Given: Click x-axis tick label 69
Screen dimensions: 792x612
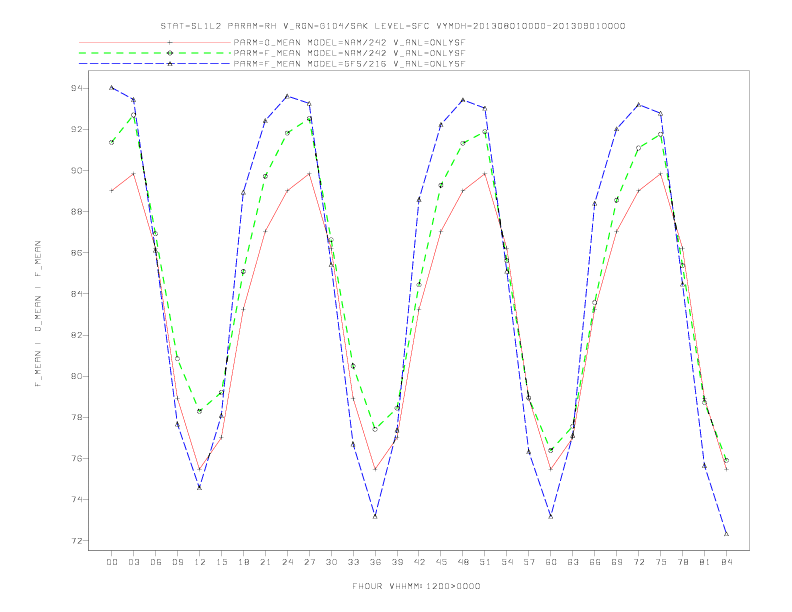Looking at the screenshot, I should coord(617,562).
